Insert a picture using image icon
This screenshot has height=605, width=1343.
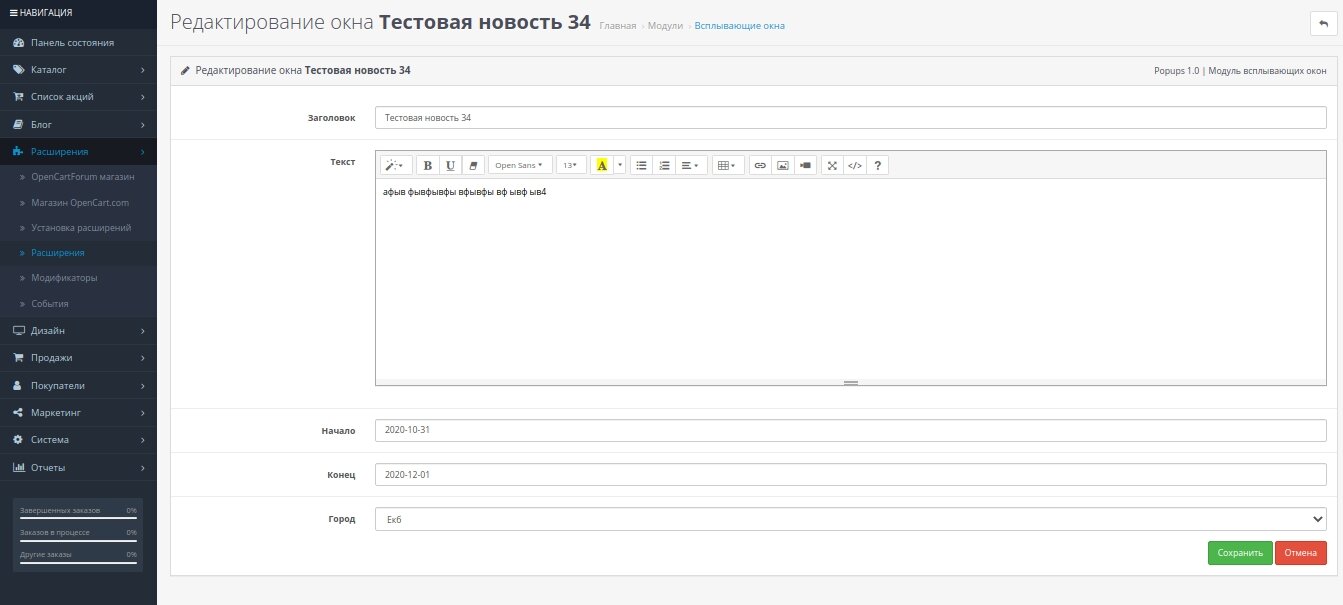(x=783, y=165)
